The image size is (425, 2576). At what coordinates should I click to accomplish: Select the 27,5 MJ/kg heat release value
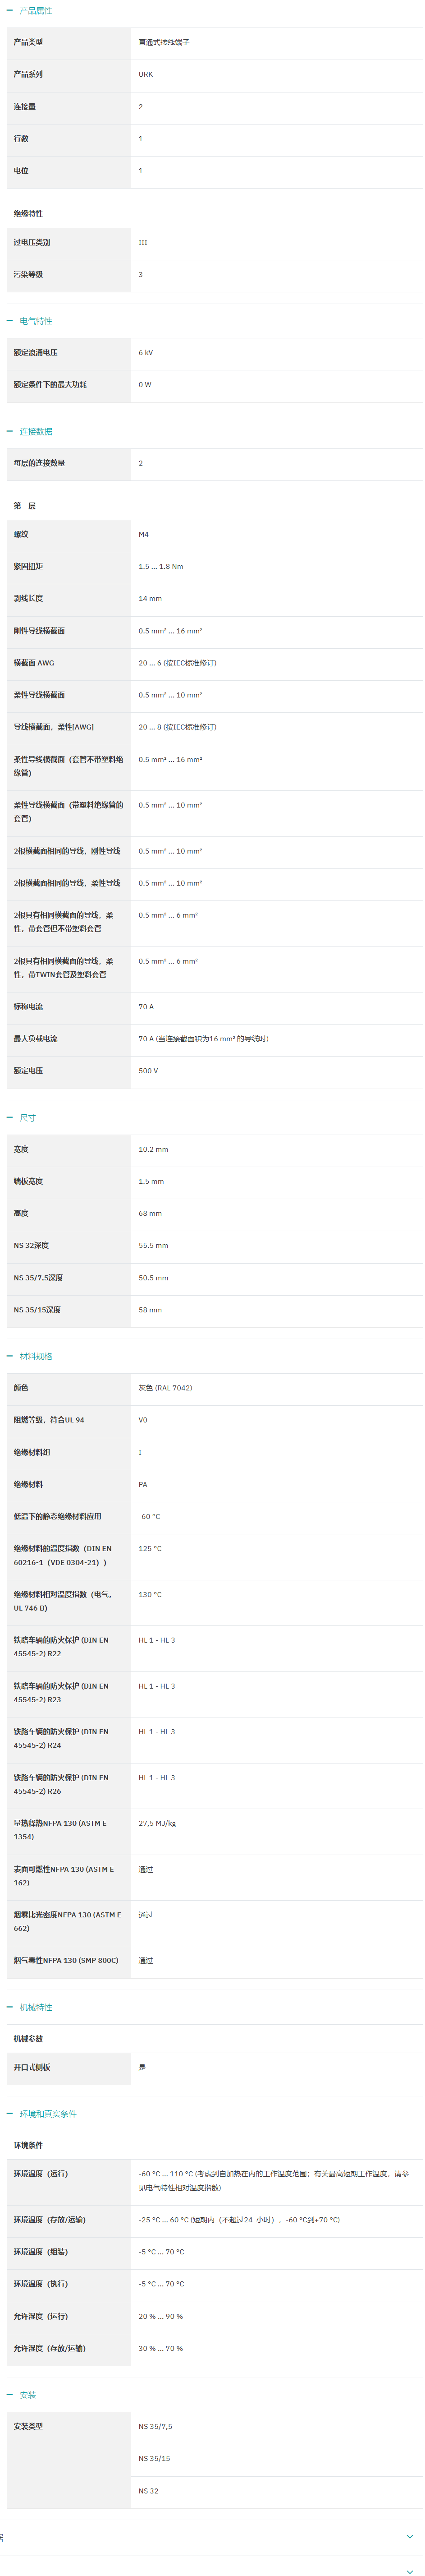[x=157, y=1823]
